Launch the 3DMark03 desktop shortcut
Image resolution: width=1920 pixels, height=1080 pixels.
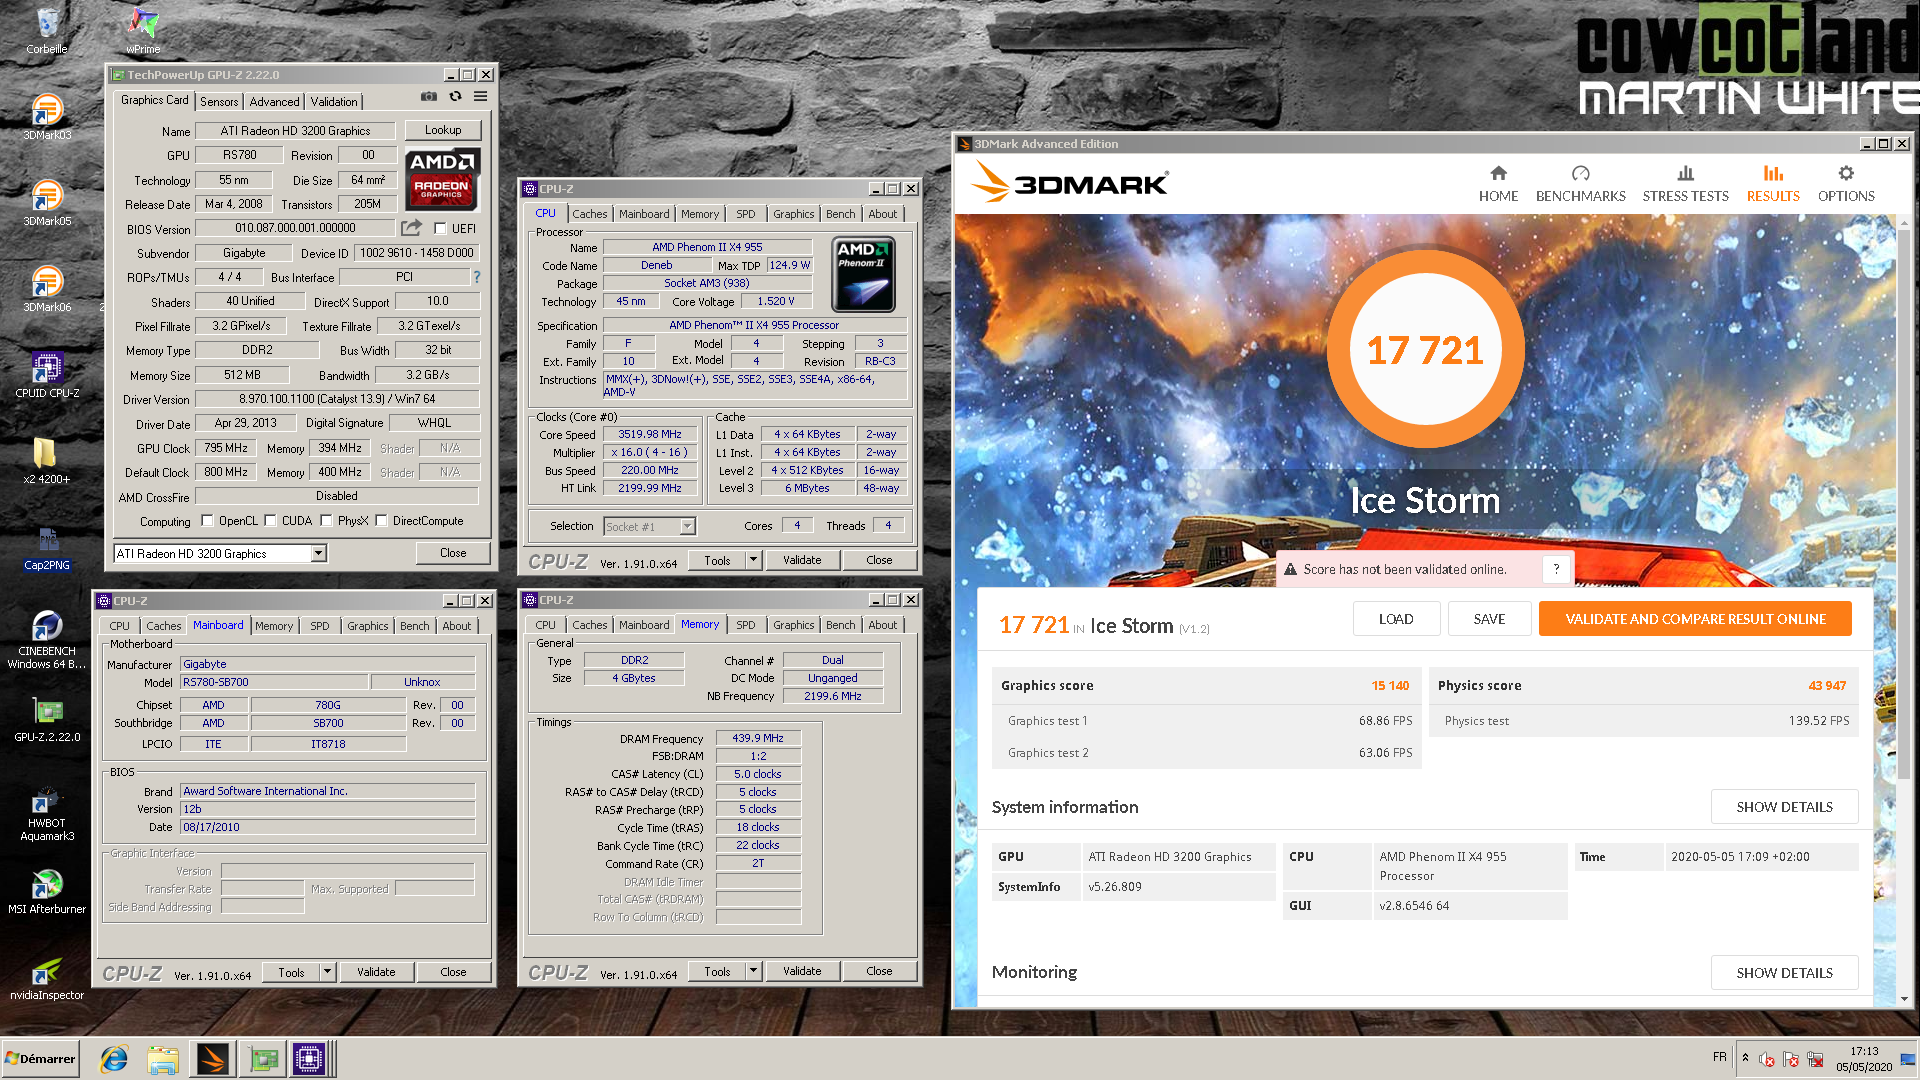[x=47, y=116]
